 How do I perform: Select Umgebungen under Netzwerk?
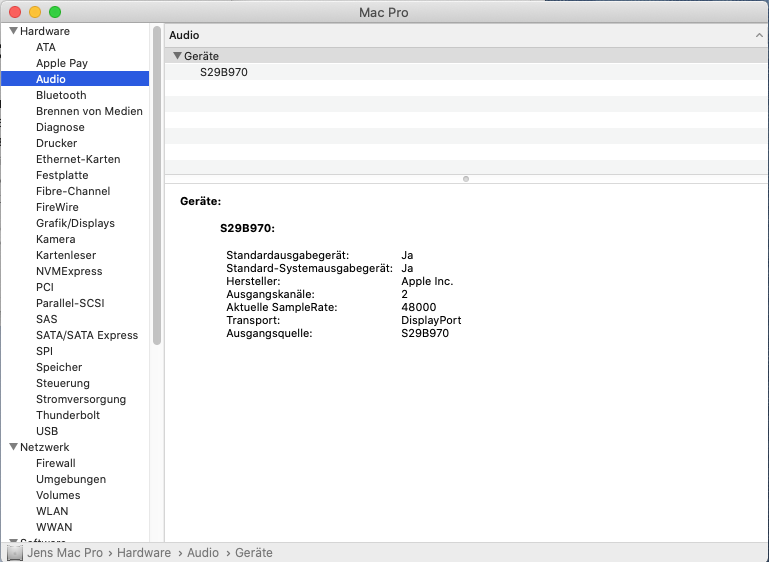pos(71,479)
